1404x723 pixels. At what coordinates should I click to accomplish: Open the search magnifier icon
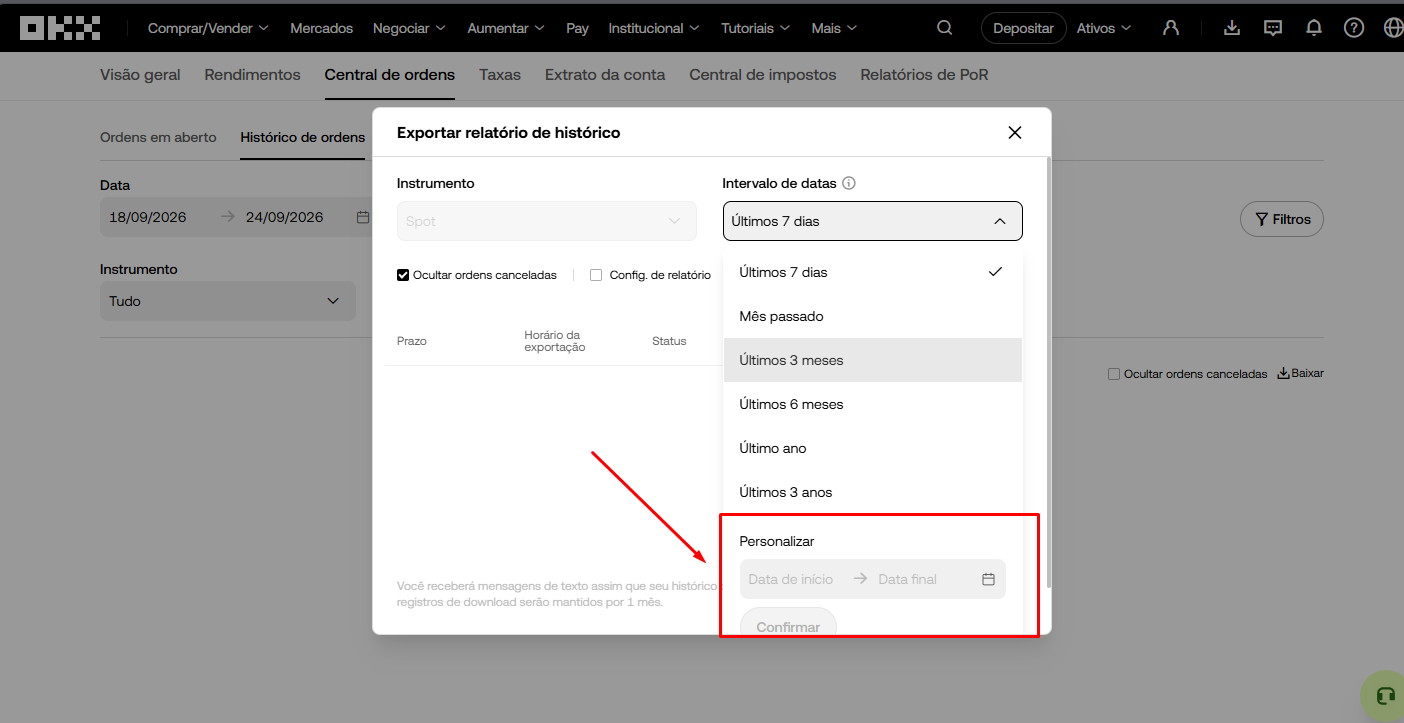[944, 28]
